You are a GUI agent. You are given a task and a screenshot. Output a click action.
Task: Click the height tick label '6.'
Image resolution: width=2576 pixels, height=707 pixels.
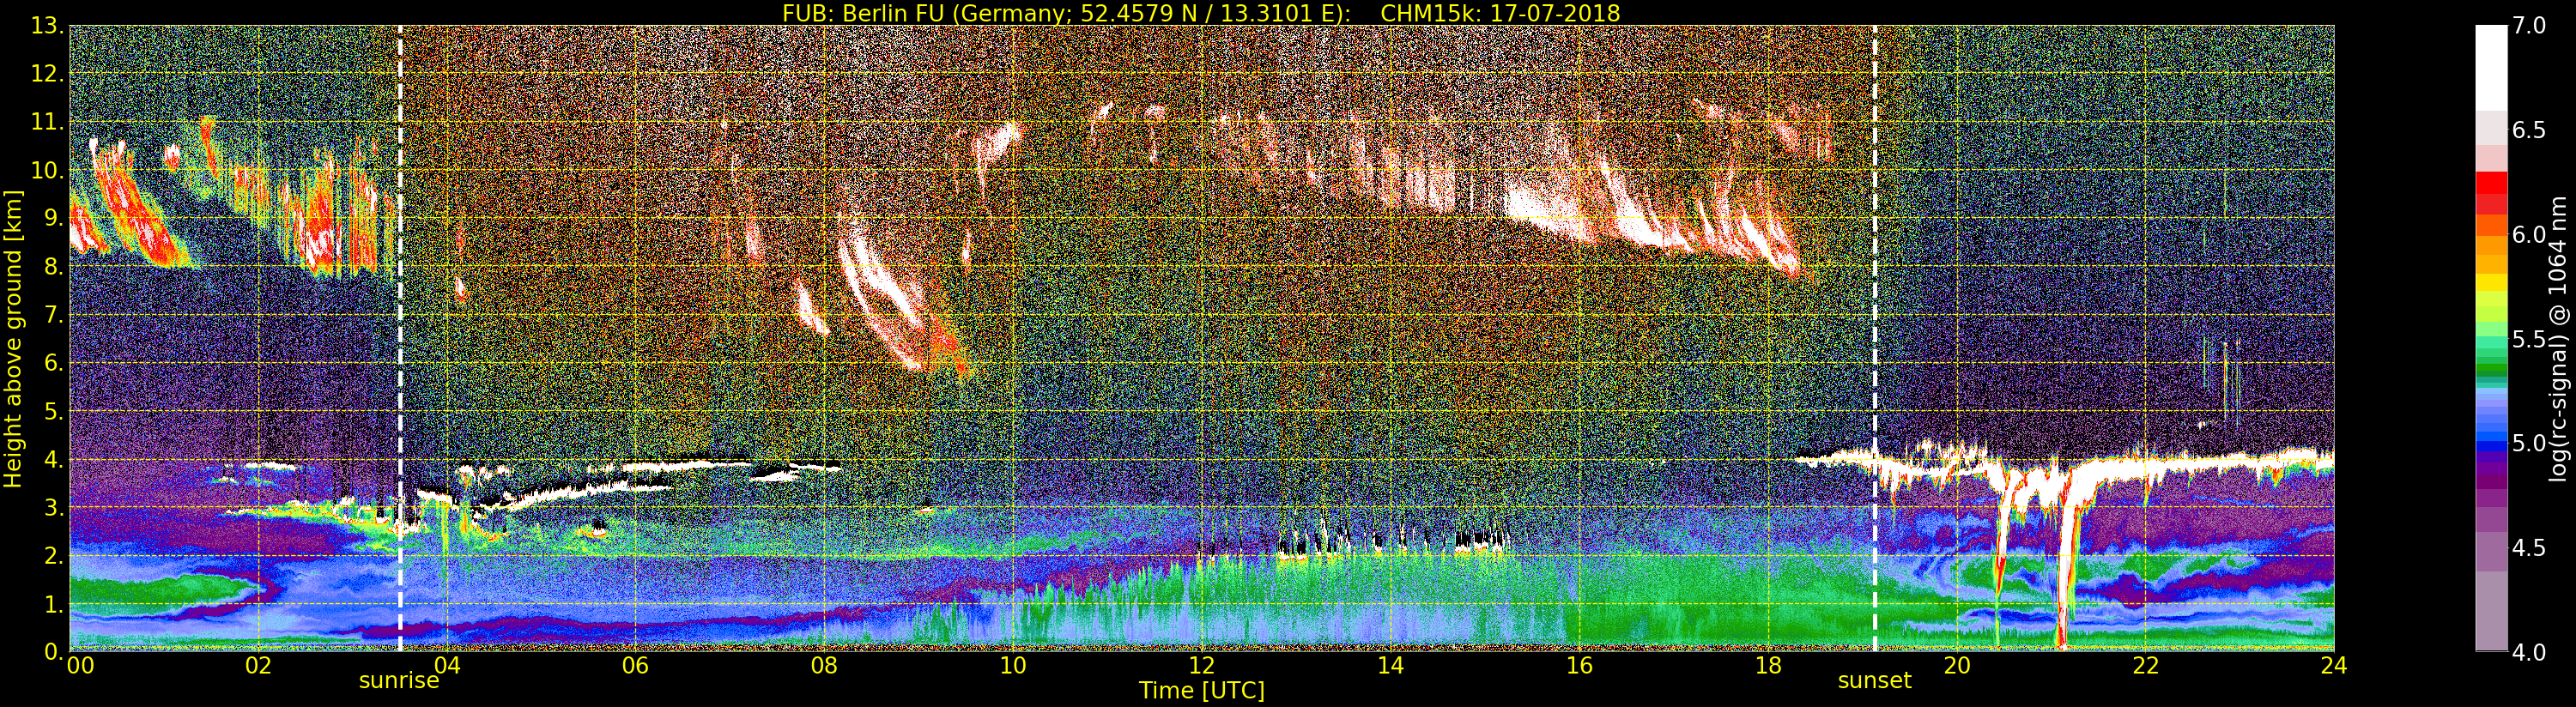pyautogui.click(x=54, y=364)
